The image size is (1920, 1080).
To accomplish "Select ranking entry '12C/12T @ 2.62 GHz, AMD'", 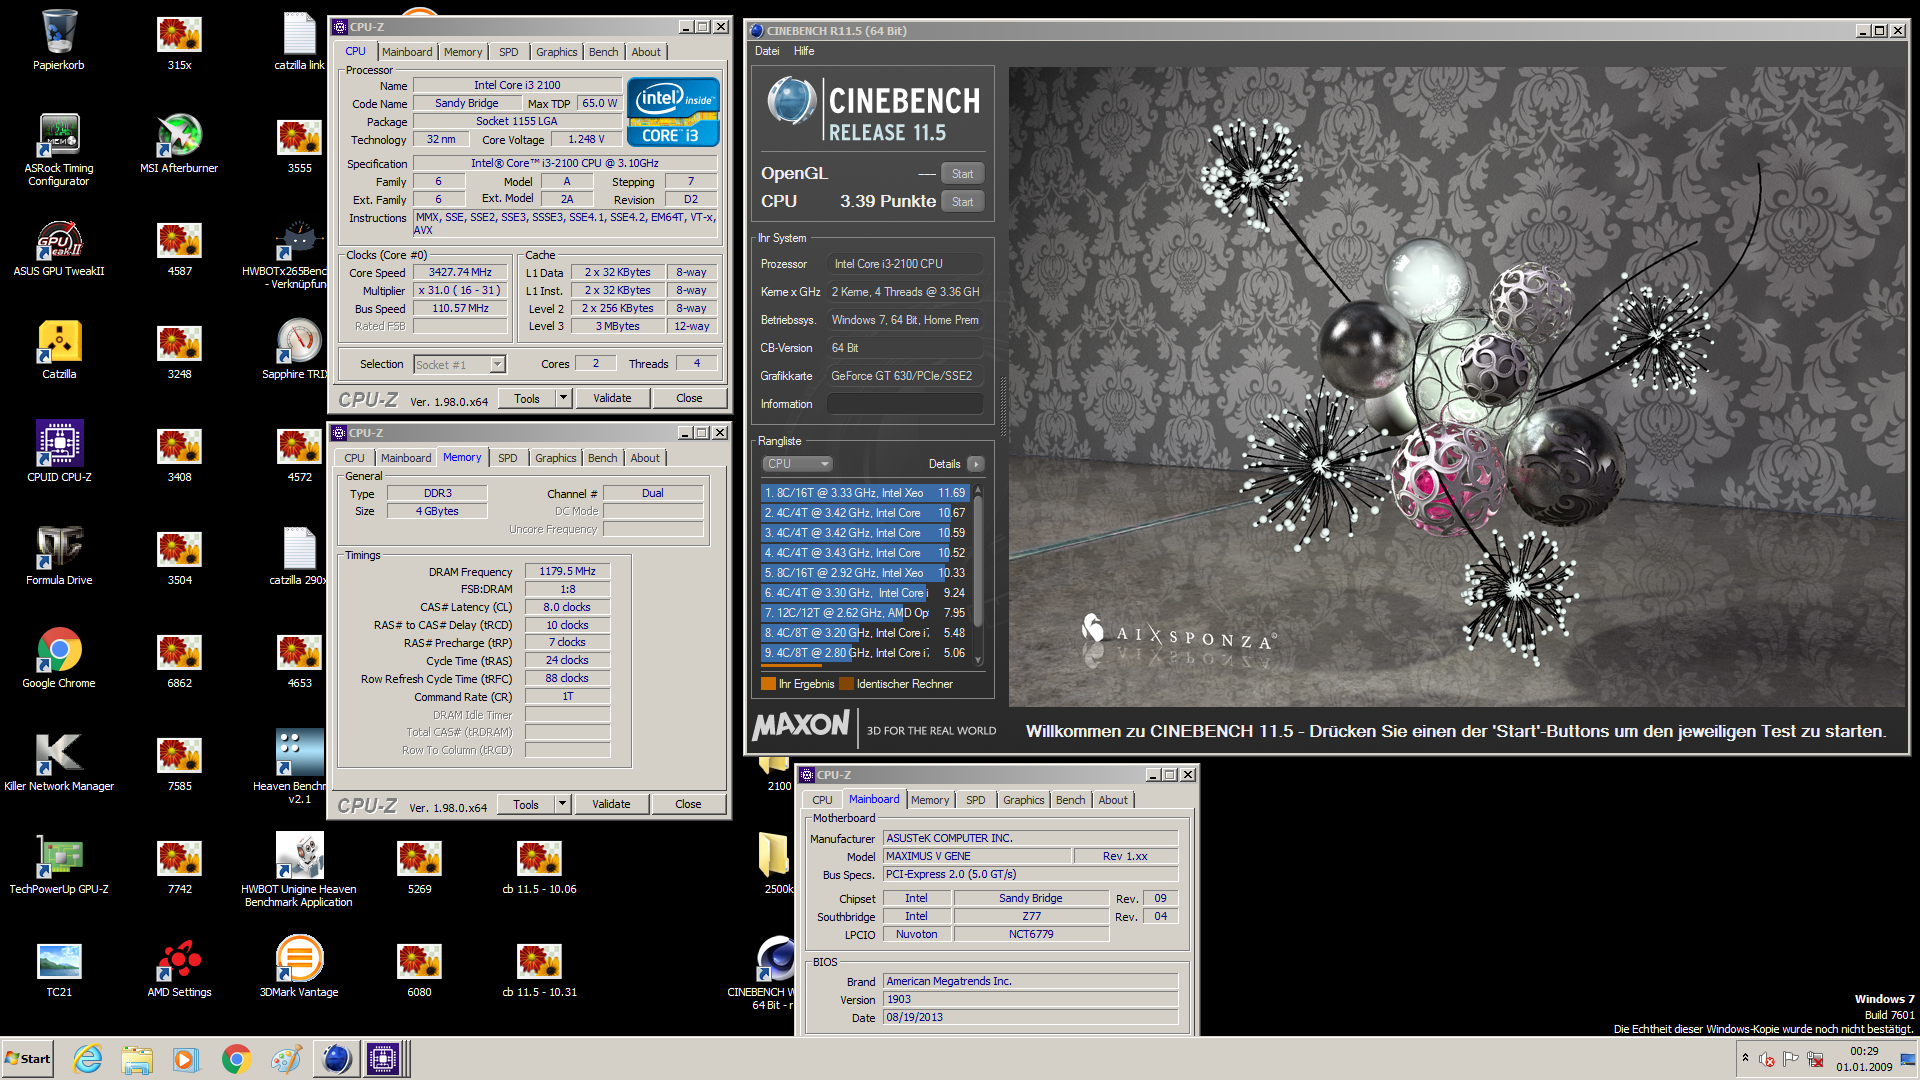I will tap(864, 613).
